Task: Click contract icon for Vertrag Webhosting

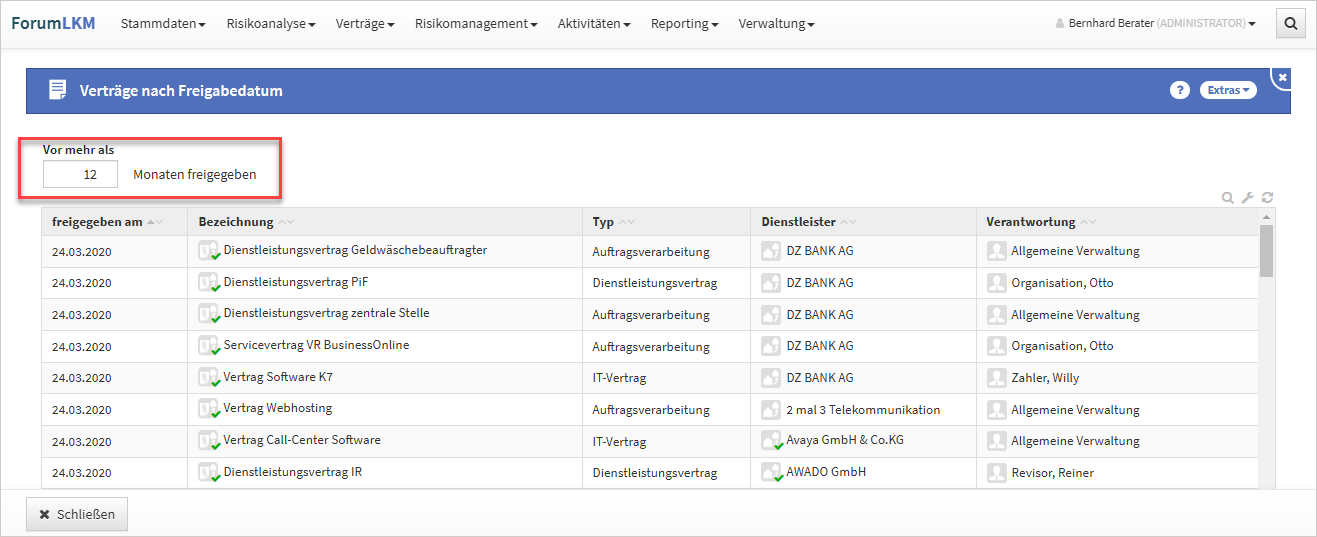Action: (209, 409)
